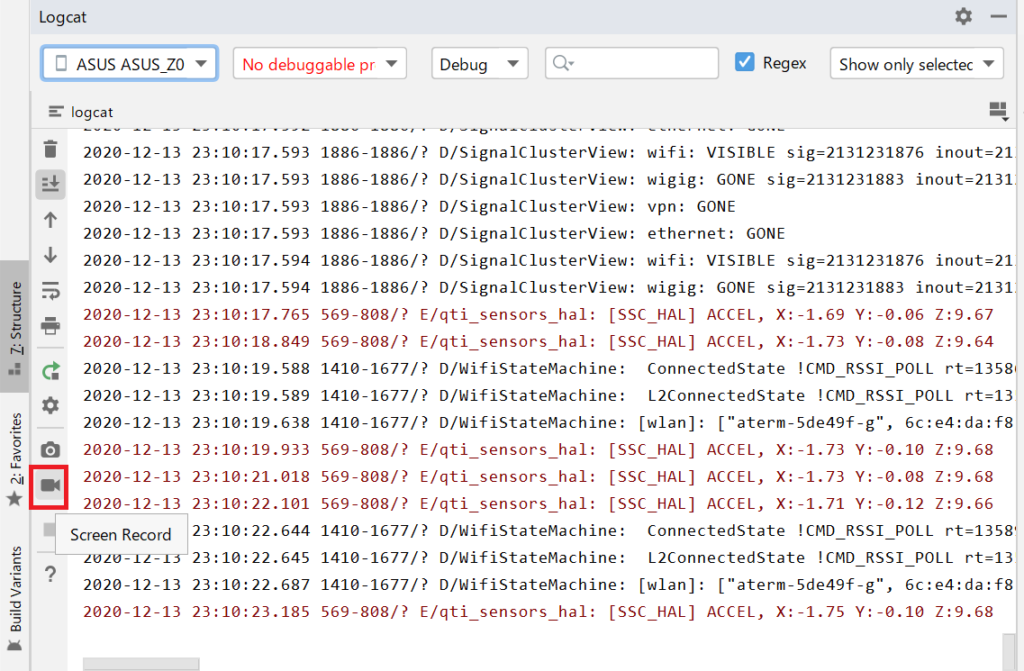Screen dimensions: 1024x671
Task: Print the logcat output
Action: 50,325
